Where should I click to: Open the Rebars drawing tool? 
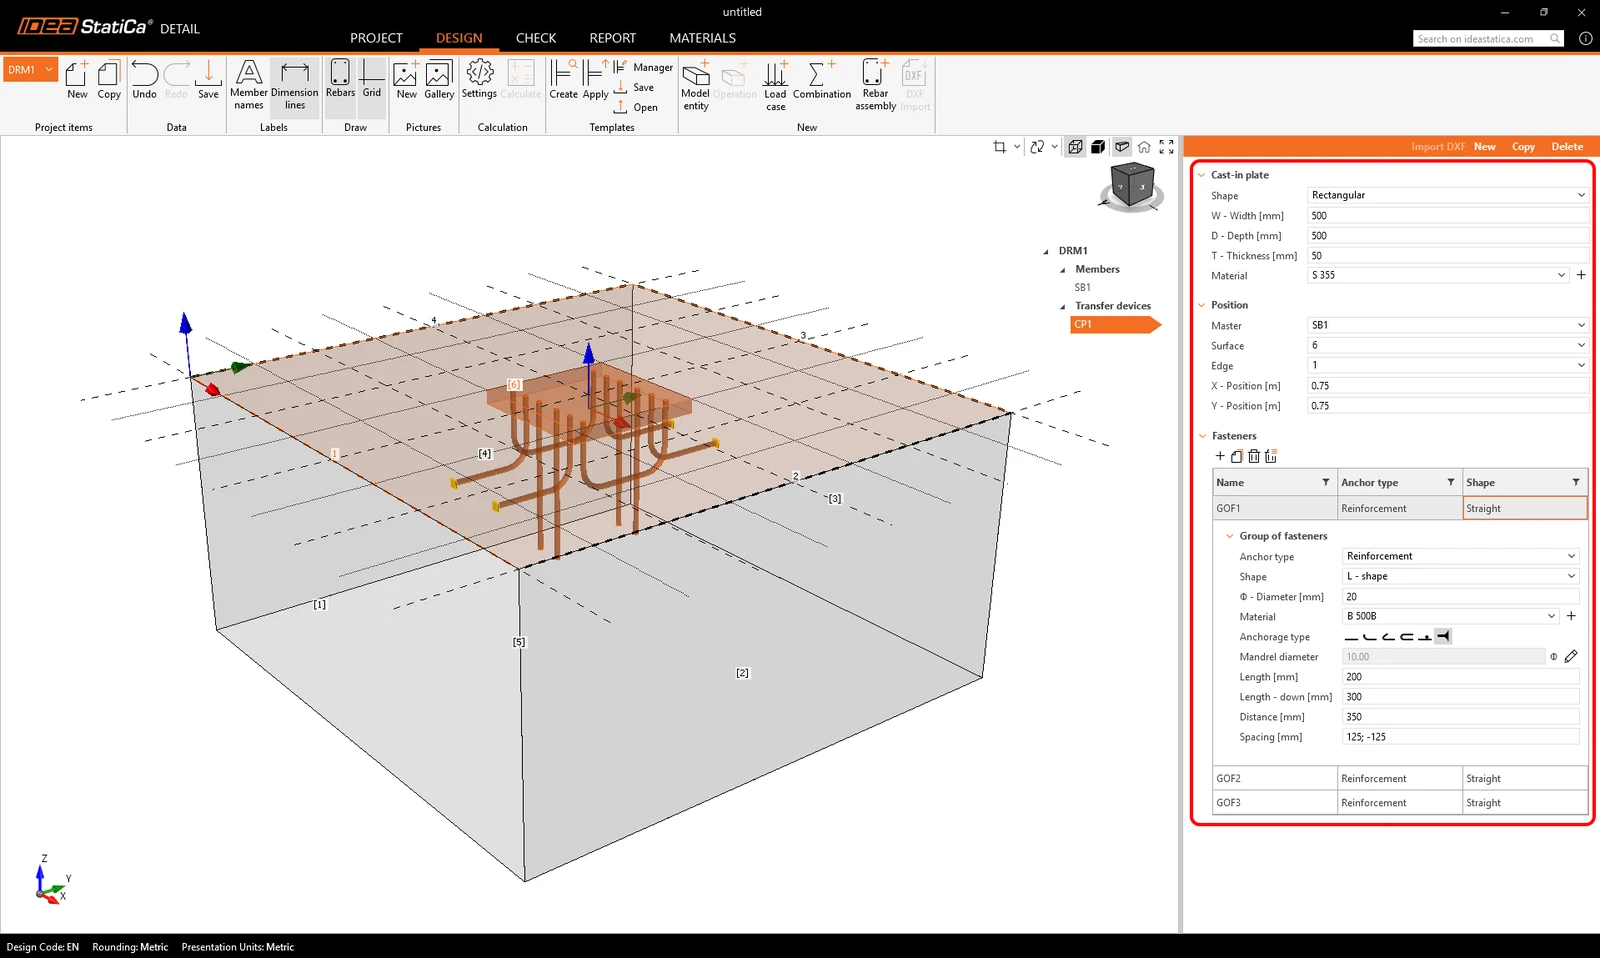(340, 79)
